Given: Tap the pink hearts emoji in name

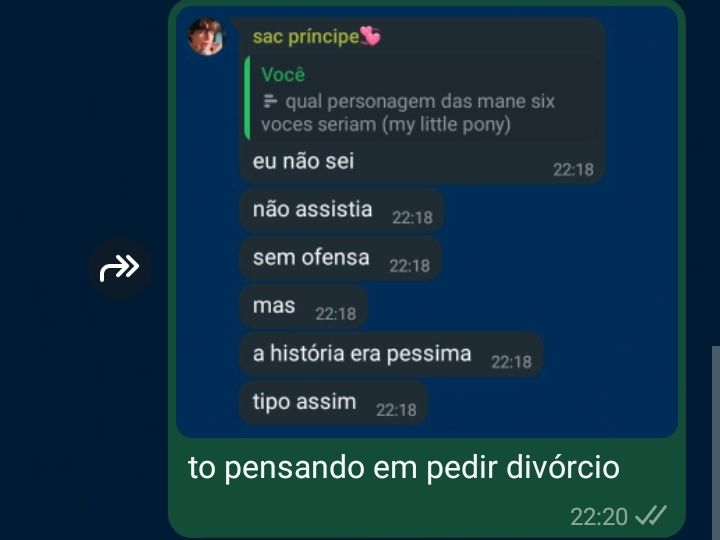Looking at the screenshot, I should [x=371, y=36].
